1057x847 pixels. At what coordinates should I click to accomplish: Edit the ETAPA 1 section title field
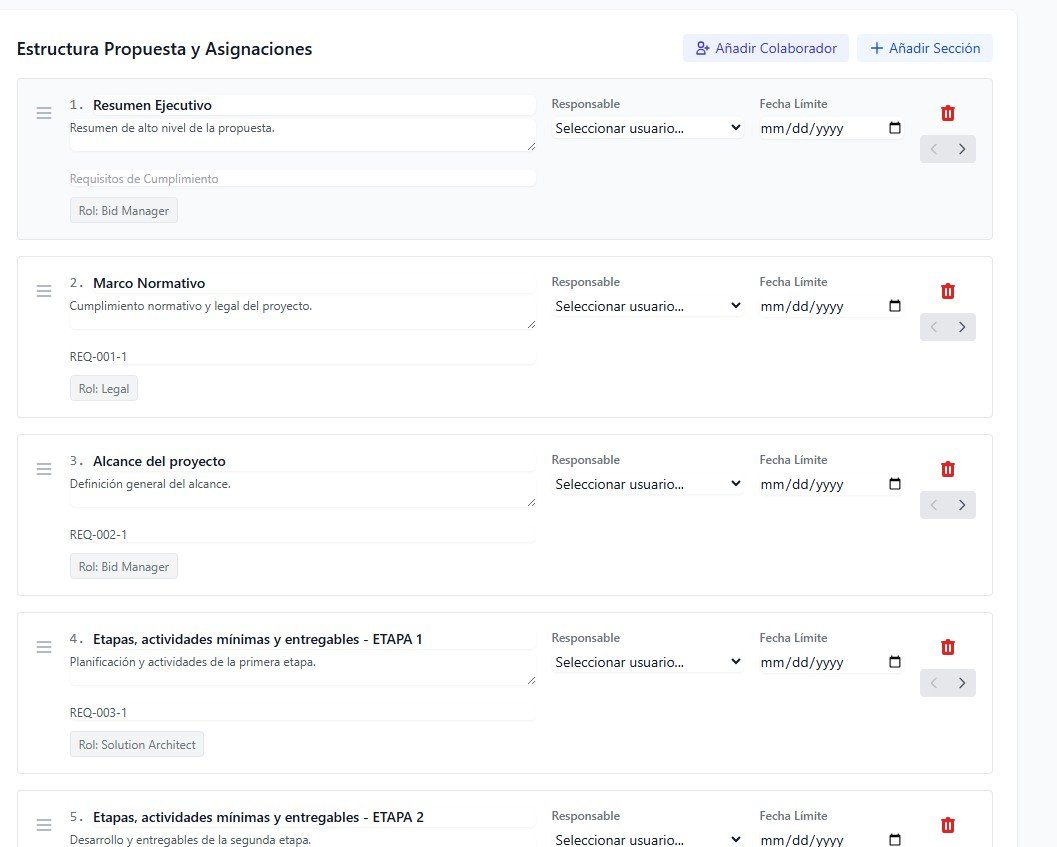point(313,639)
